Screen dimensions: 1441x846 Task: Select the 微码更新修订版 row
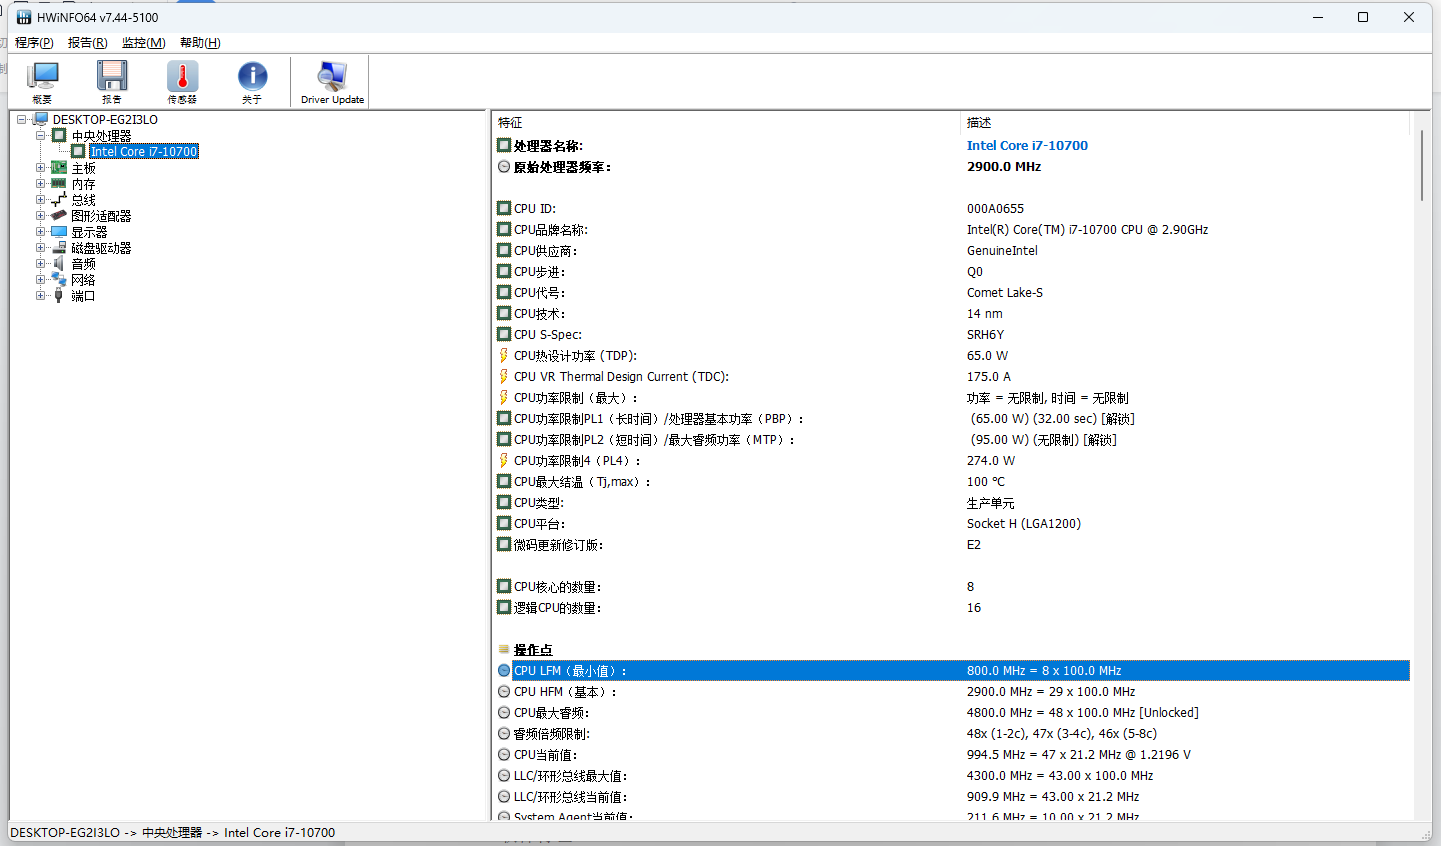pyautogui.click(x=953, y=545)
